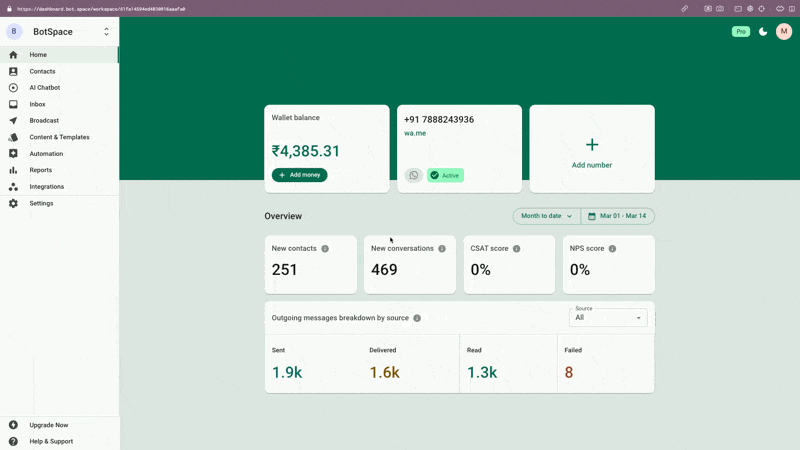This screenshot has width=800, height=450.
Task: Click the WhatsApp icon on number card
Action: [x=414, y=175]
